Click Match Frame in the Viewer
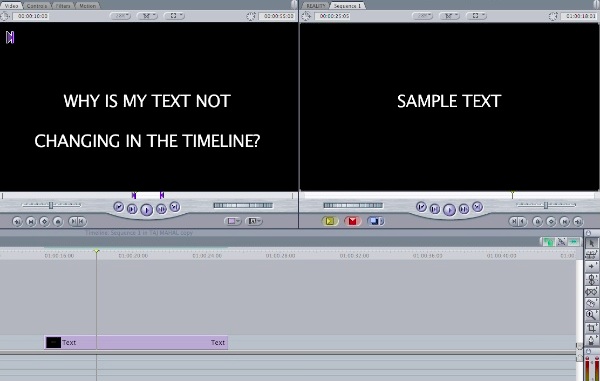This screenshot has height=381, width=600. point(17,221)
